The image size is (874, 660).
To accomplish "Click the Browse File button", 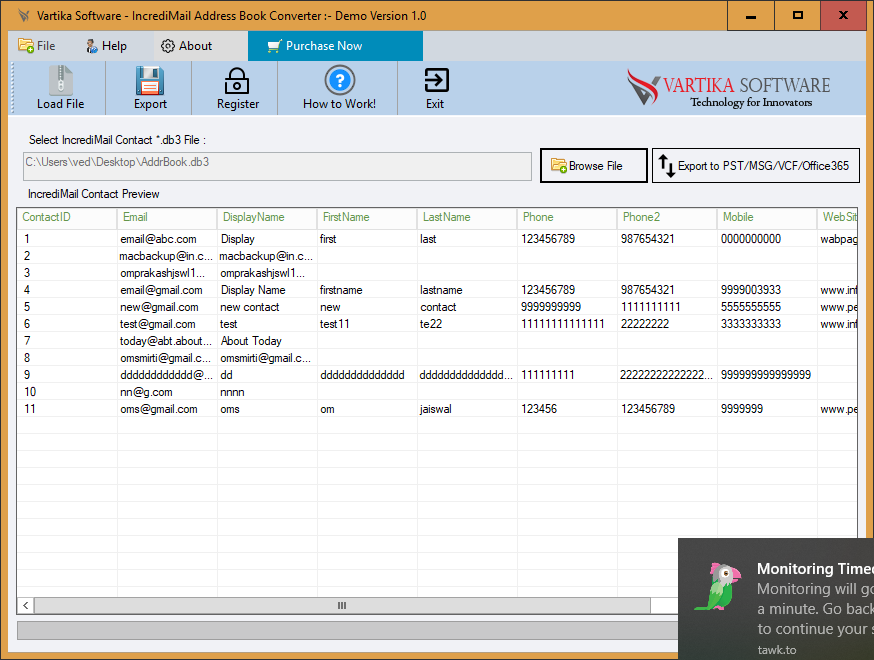I will pyautogui.click(x=594, y=166).
